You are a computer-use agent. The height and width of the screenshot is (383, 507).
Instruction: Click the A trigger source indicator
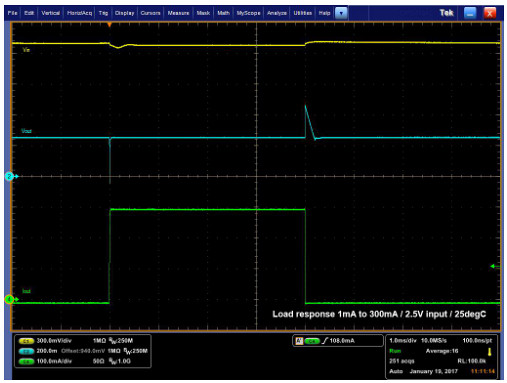point(299,341)
